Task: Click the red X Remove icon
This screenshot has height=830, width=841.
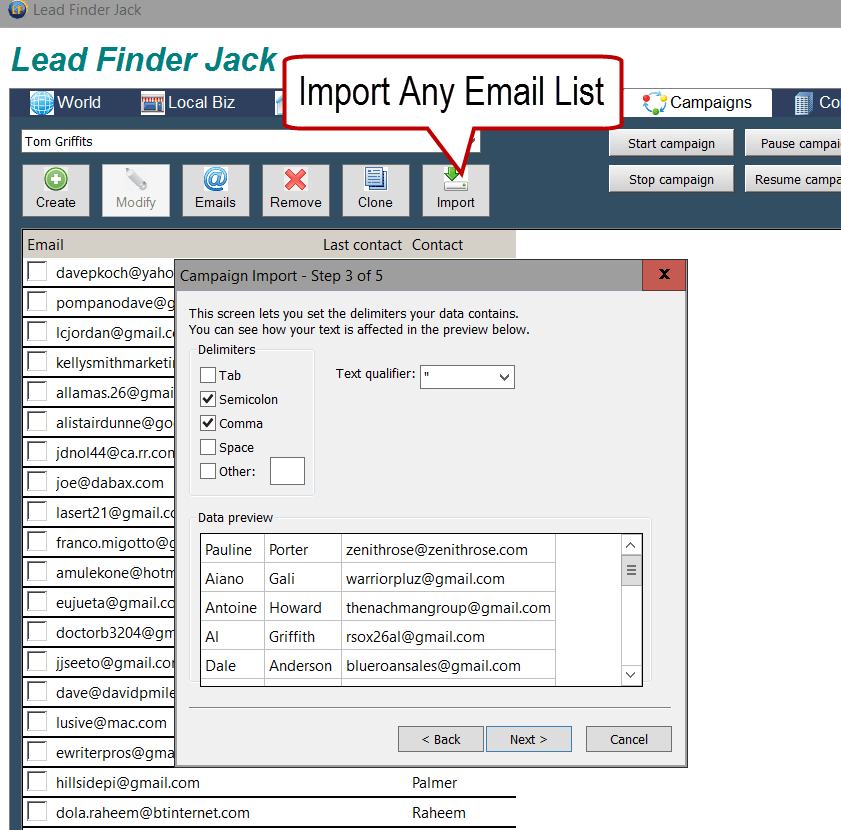Action: click(x=295, y=180)
